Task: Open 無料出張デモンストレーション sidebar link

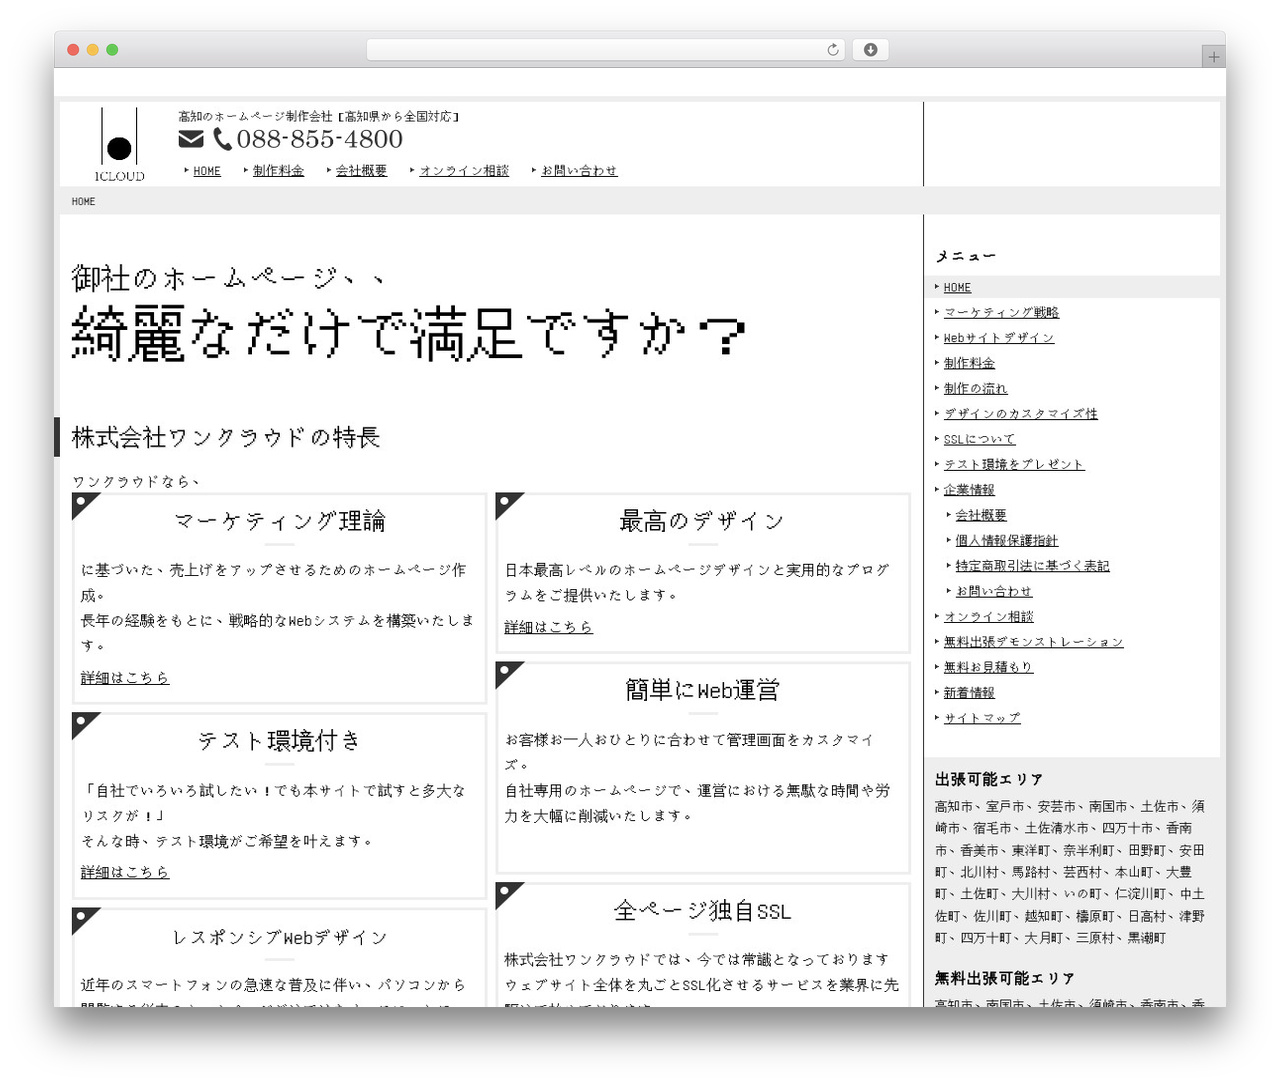Action: (x=1034, y=642)
